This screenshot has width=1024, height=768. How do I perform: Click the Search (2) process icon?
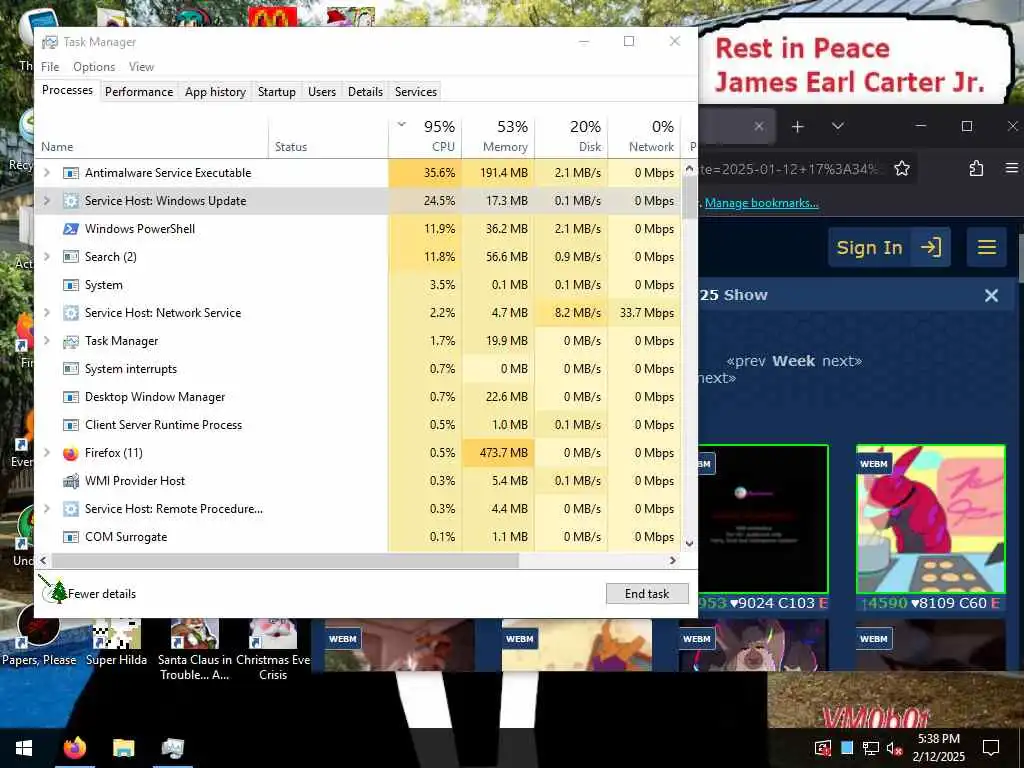click(71, 257)
